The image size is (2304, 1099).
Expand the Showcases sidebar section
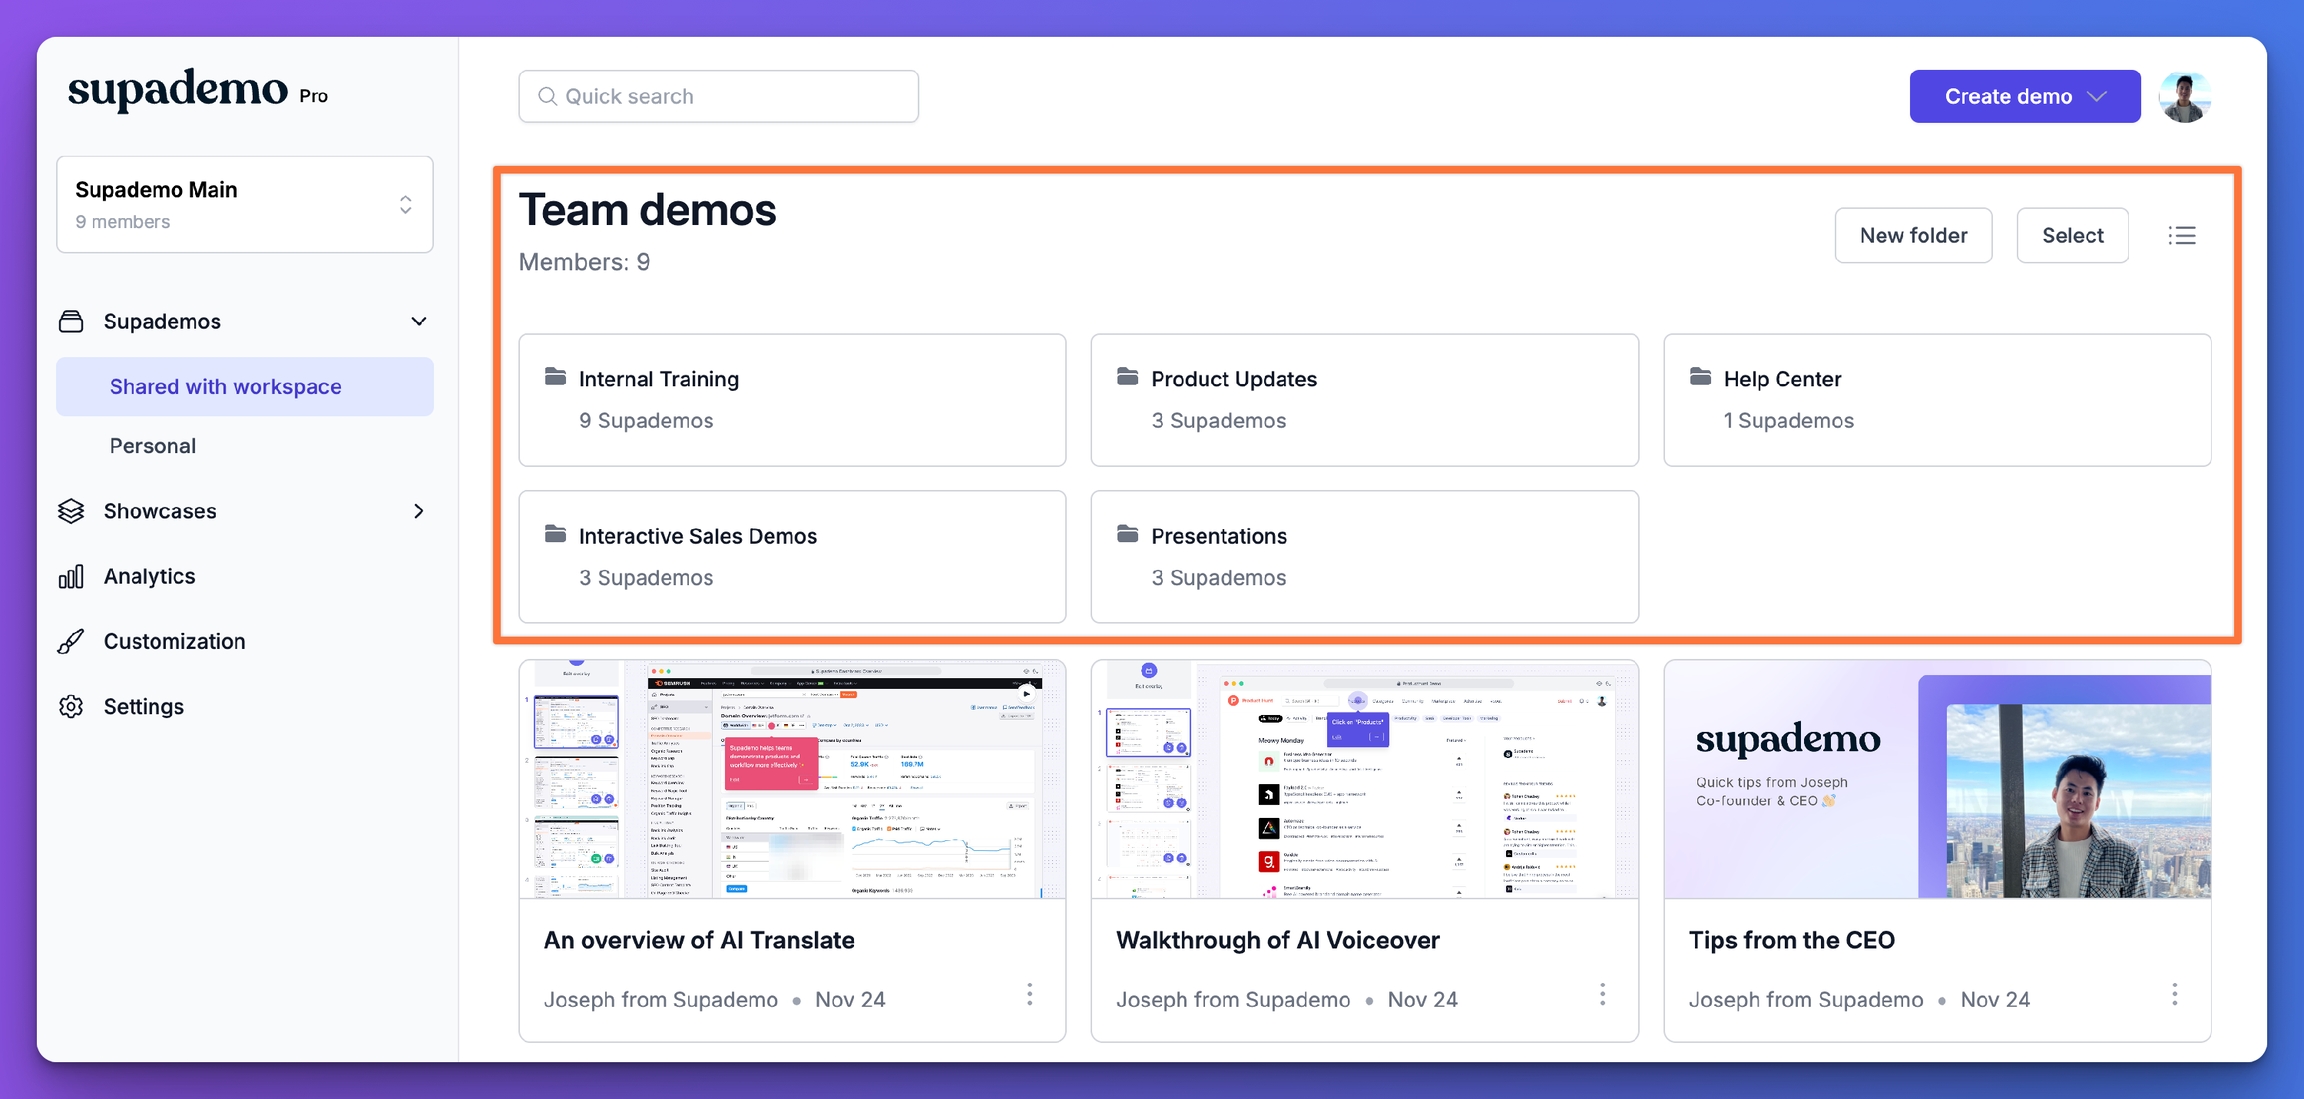coord(418,511)
